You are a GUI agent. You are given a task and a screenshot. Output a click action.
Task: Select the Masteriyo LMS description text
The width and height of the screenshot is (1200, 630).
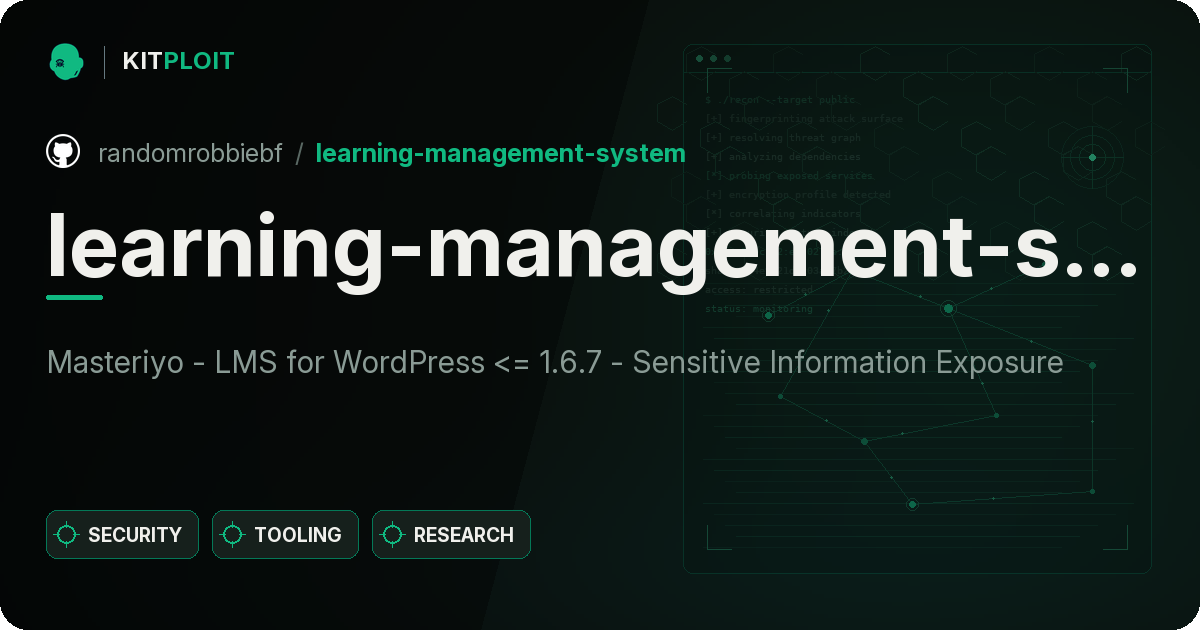pos(555,362)
